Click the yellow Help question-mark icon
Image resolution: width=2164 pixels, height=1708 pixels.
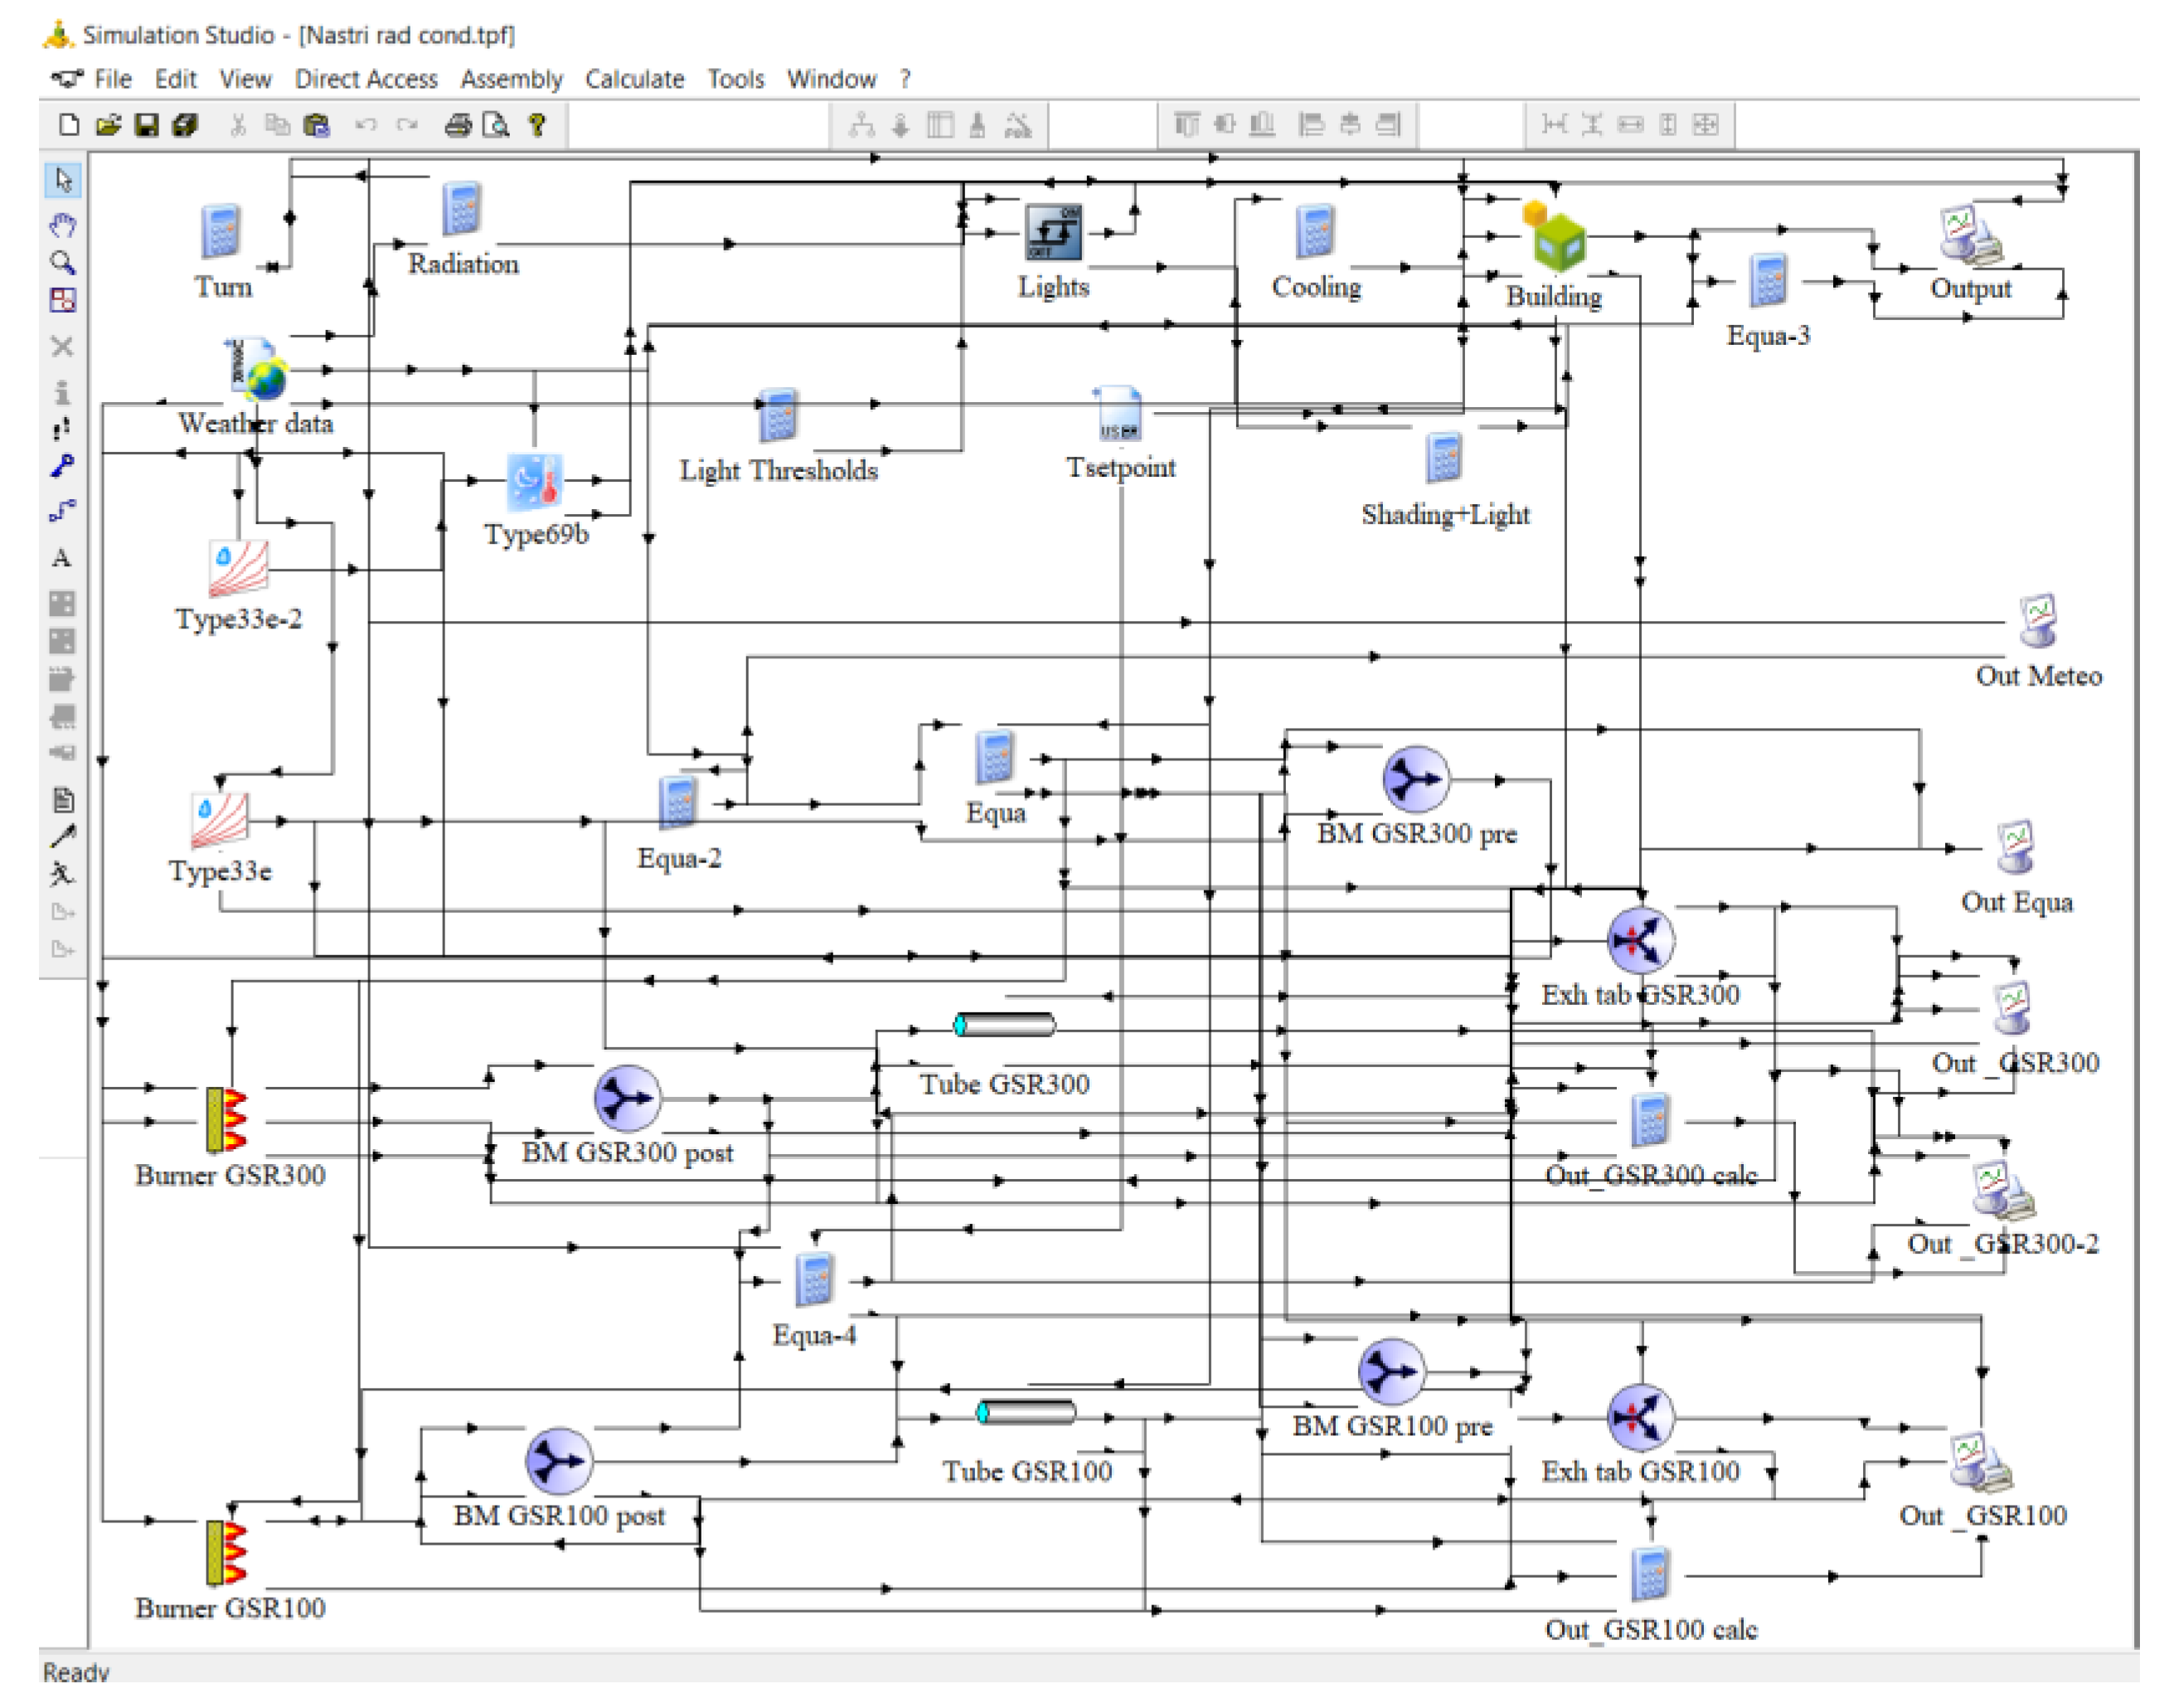(x=537, y=125)
